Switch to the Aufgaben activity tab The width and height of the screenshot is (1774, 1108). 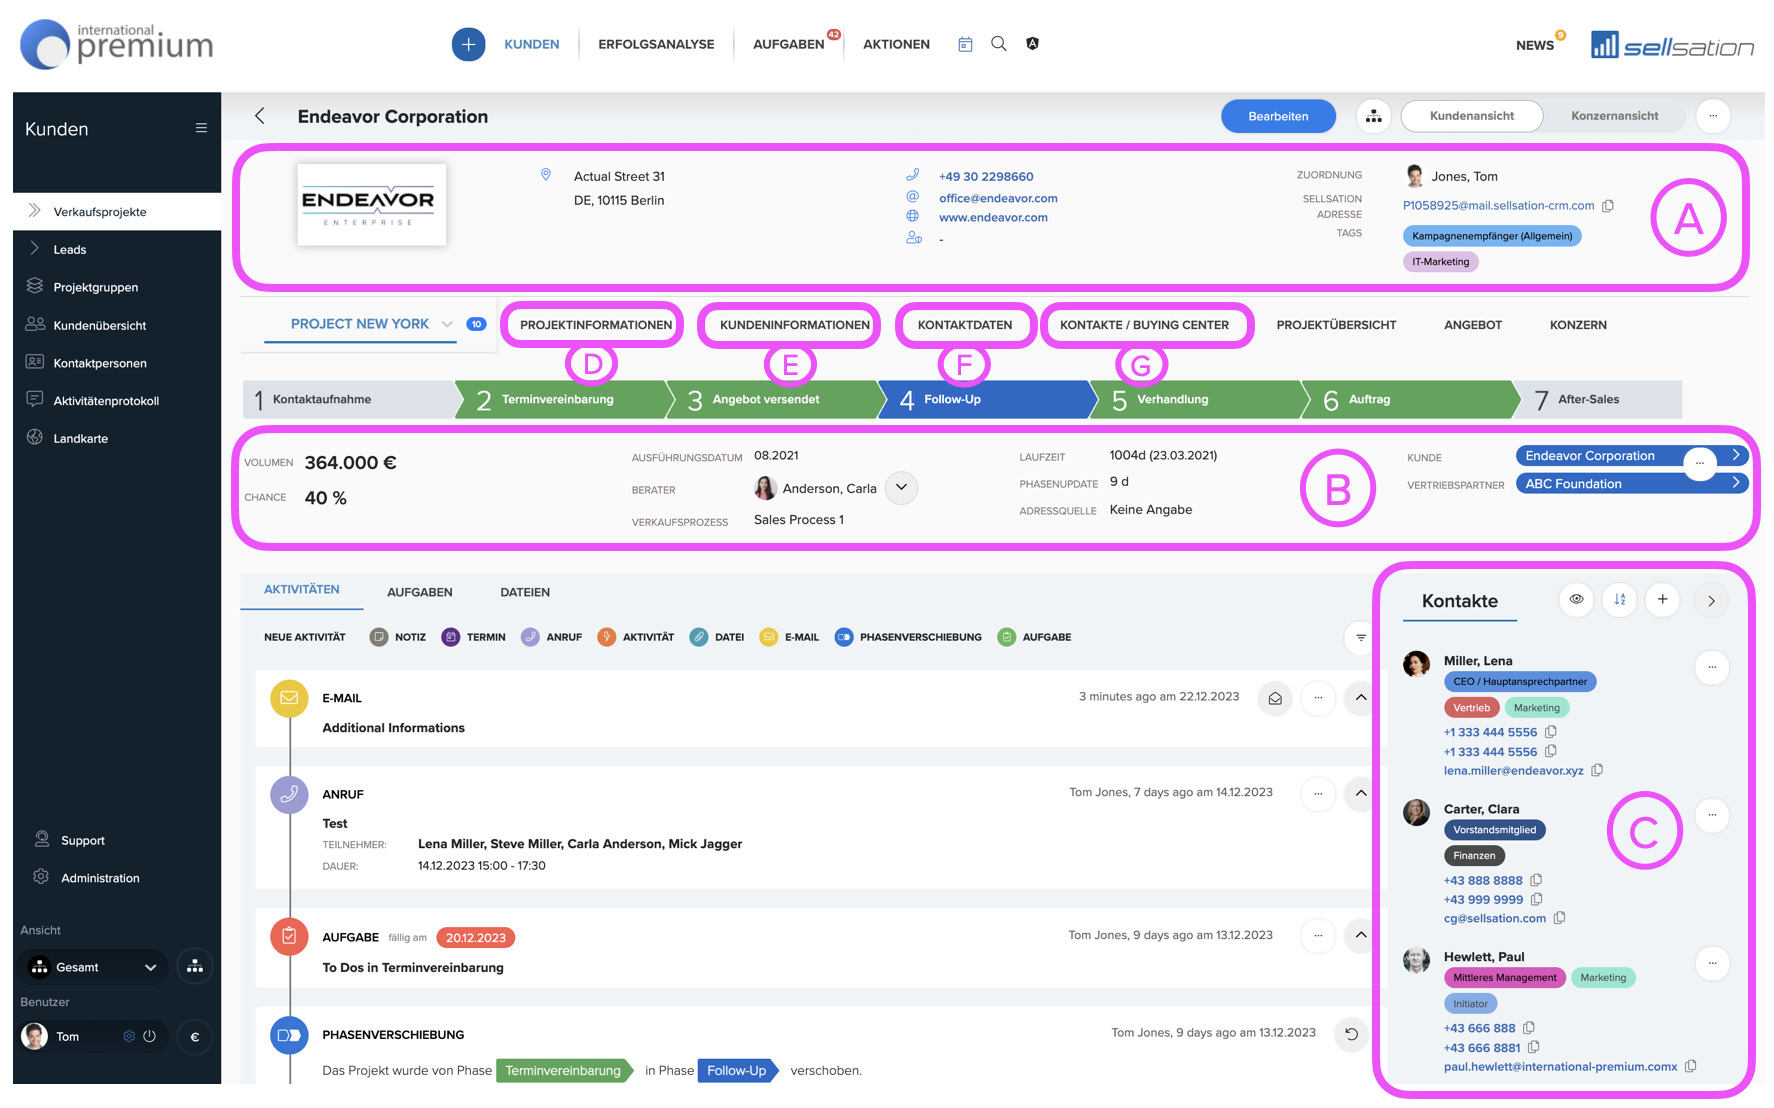coord(420,592)
